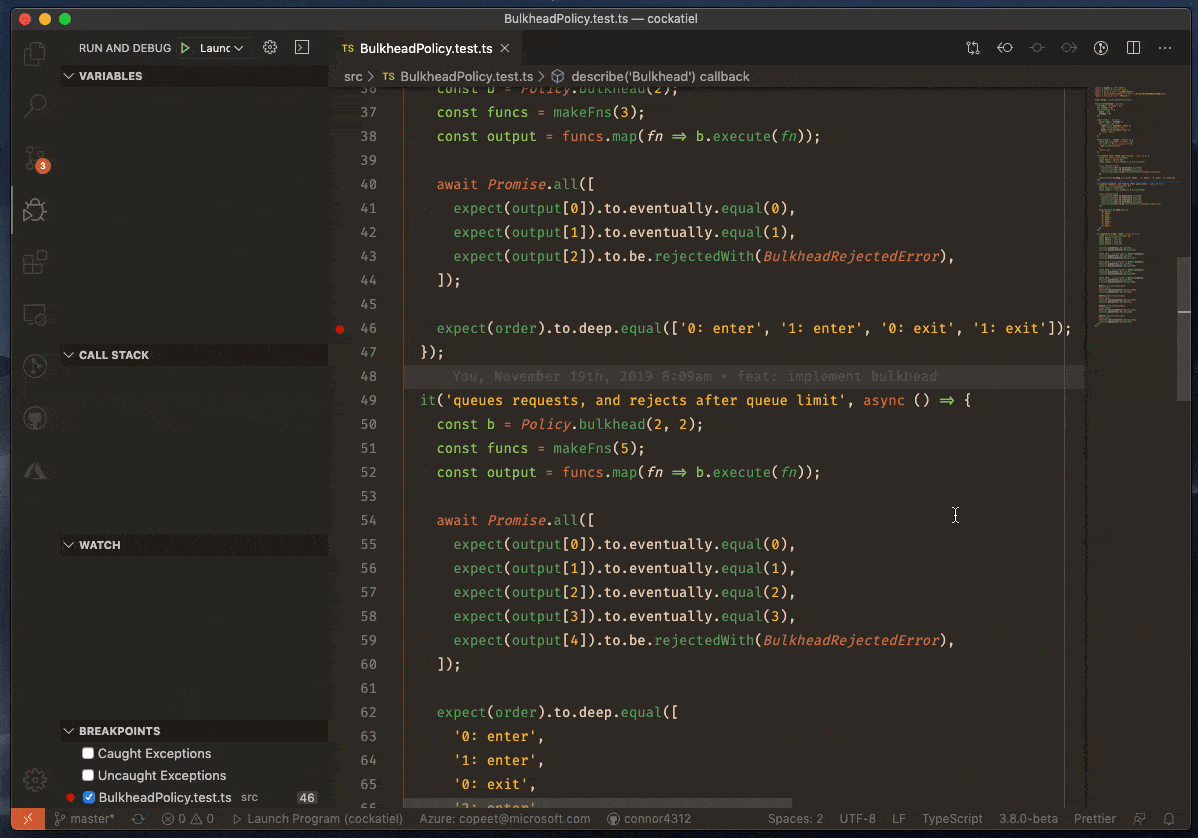1198x838 pixels.
Task: Click the red breakpoint dot on line 46
Action: 339,328
